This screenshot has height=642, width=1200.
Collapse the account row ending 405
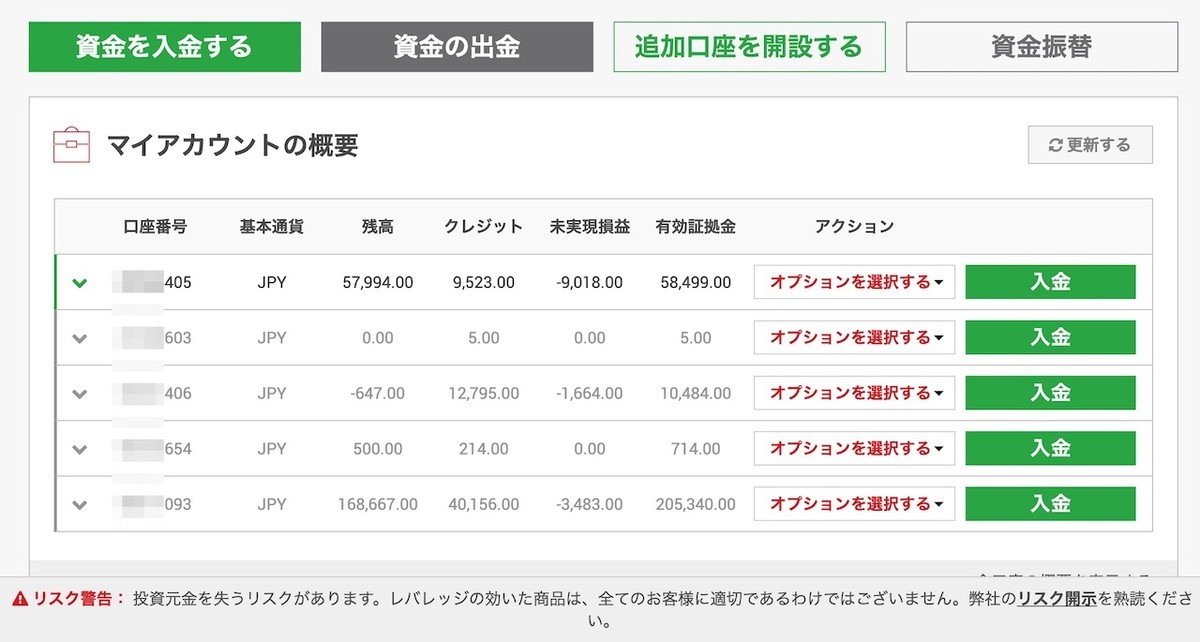click(80, 283)
